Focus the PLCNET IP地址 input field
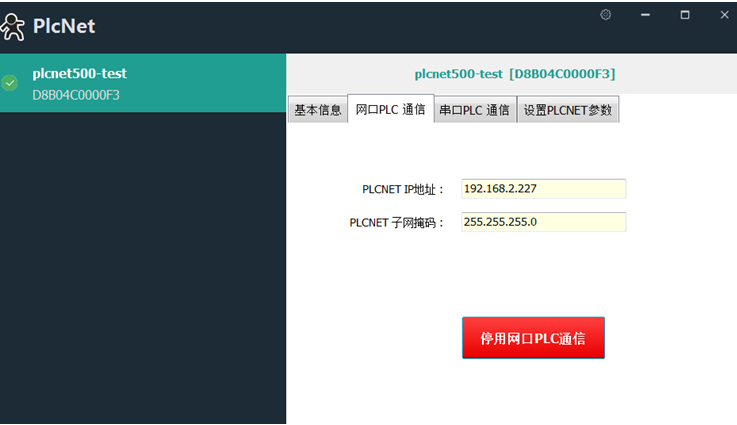Screen dimensions: 737x425 click(x=543, y=189)
